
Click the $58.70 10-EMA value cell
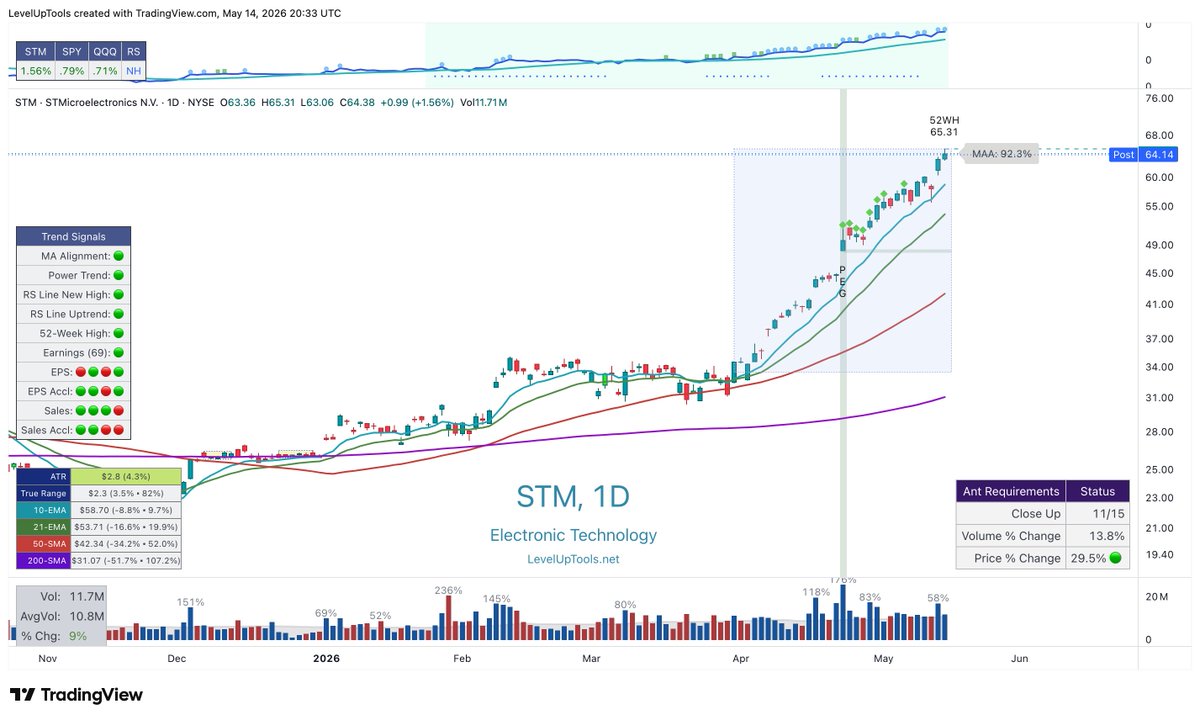(x=125, y=509)
